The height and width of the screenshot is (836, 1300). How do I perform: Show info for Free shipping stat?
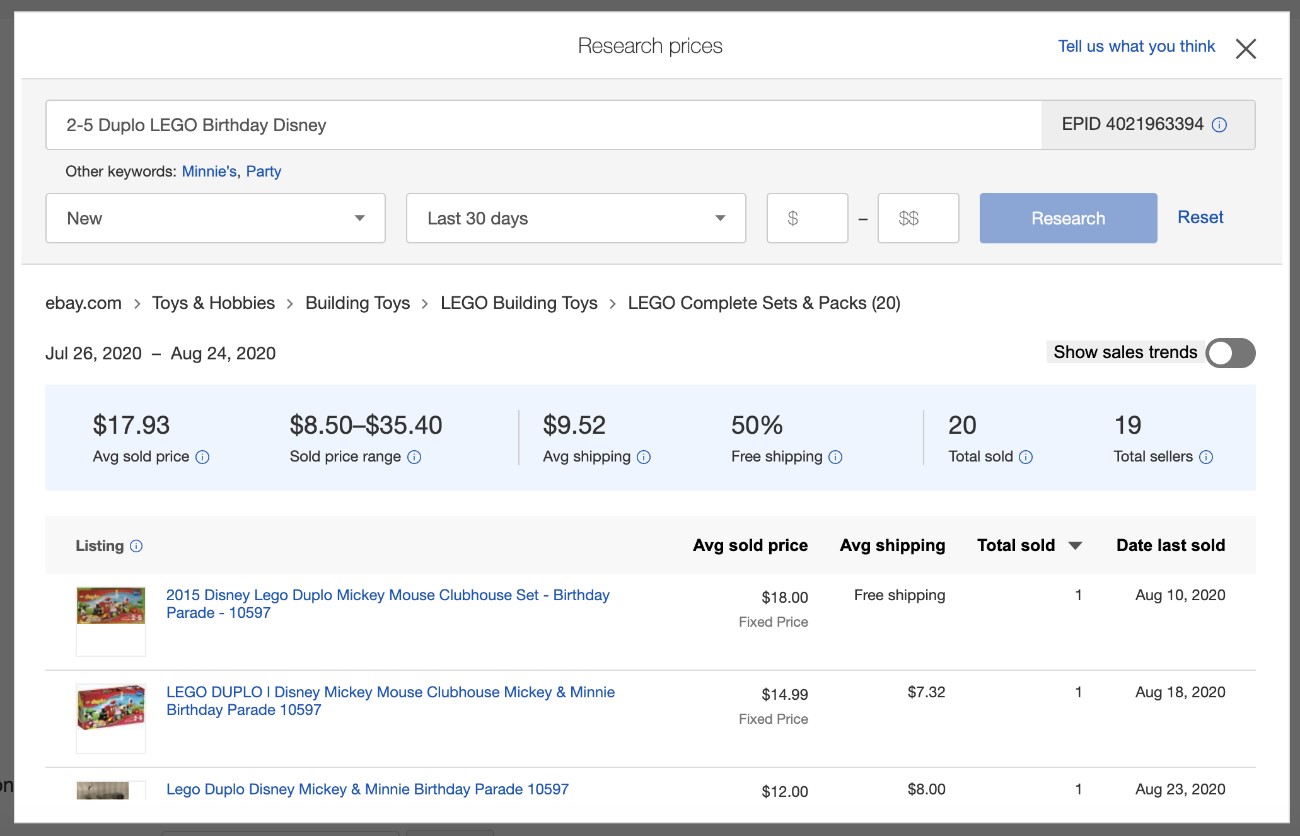[x=836, y=457]
